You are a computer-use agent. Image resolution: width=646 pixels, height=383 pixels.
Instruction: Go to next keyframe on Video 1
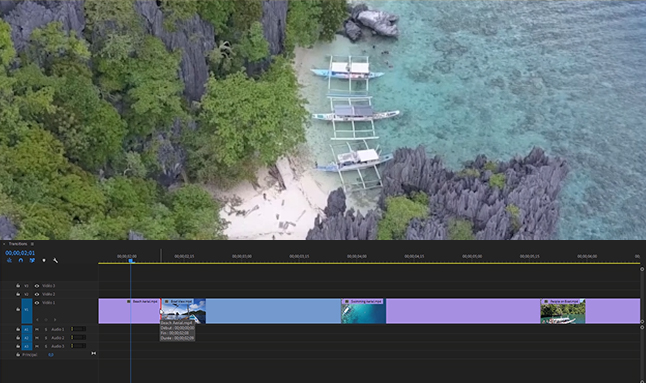[55, 320]
